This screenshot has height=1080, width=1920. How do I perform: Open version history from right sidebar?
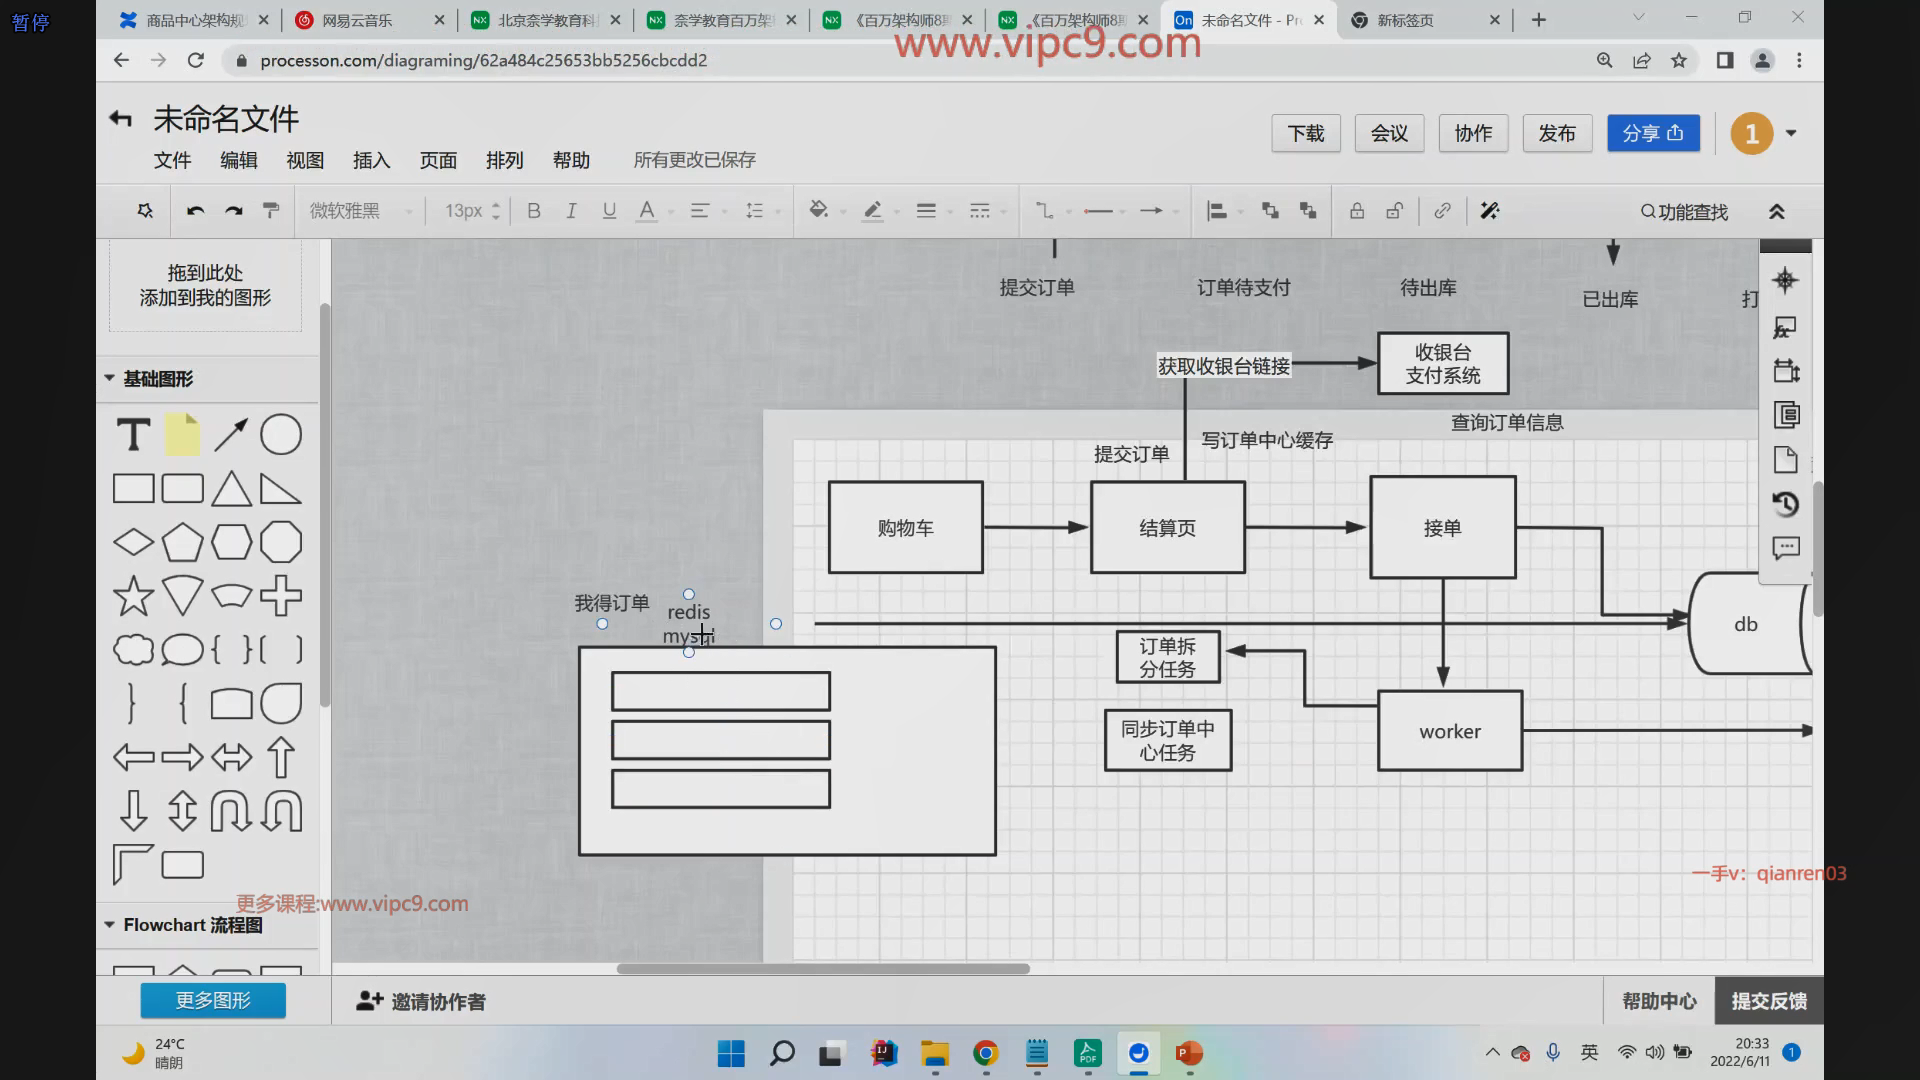1786,504
